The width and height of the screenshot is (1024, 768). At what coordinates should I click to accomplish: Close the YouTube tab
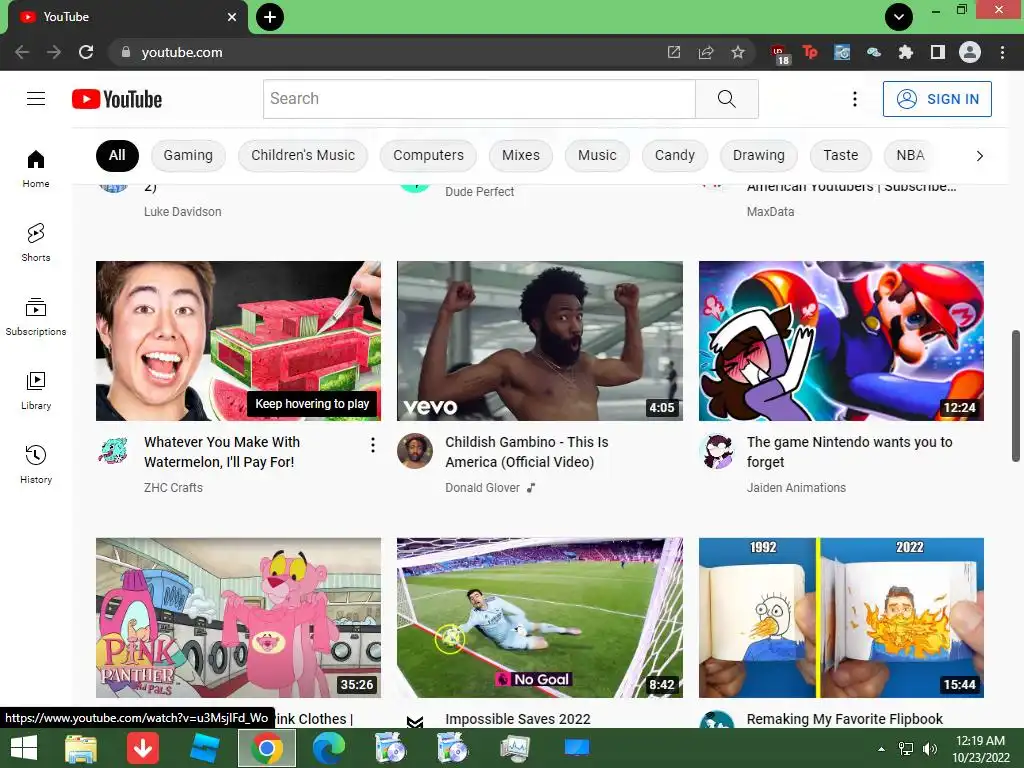232,17
